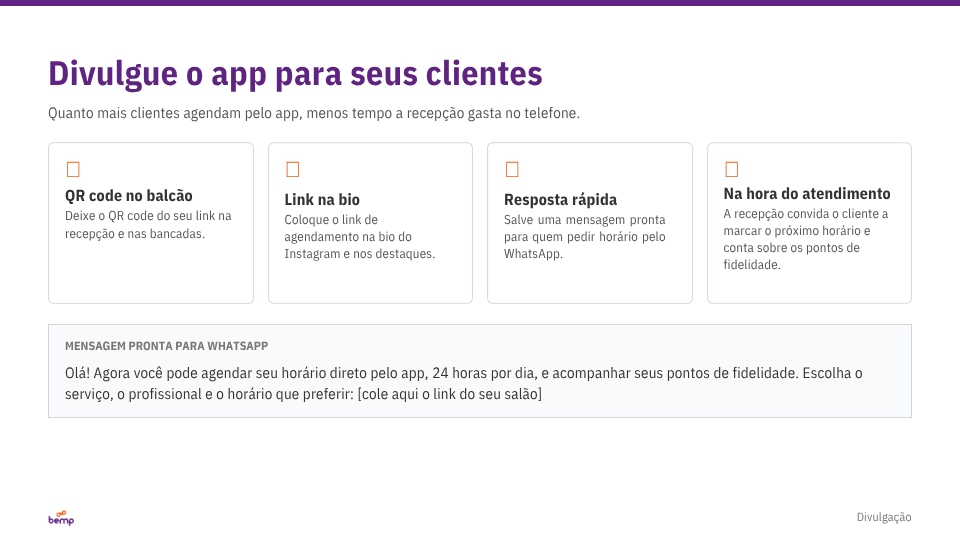Click the orange icon above Na hora do atendimento
The width and height of the screenshot is (960, 540).
[732, 169]
